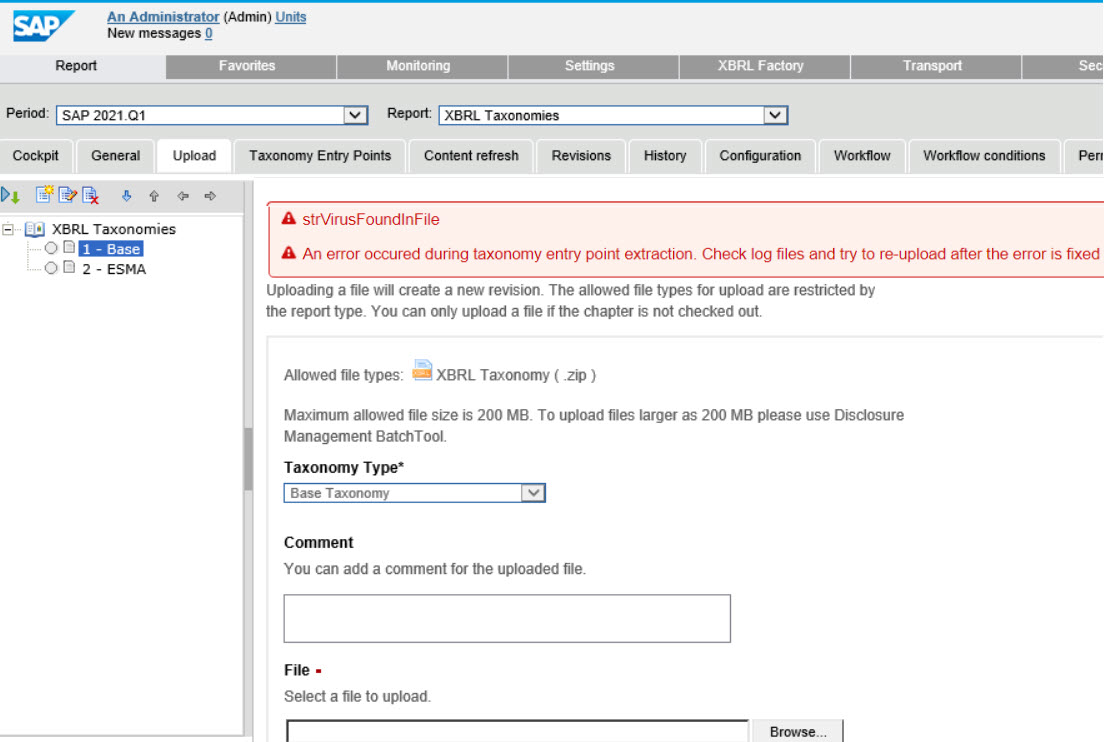This screenshot has height=742, width=1104.
Task: Click the Allowed file types: label
Action: tap(344, 375)
